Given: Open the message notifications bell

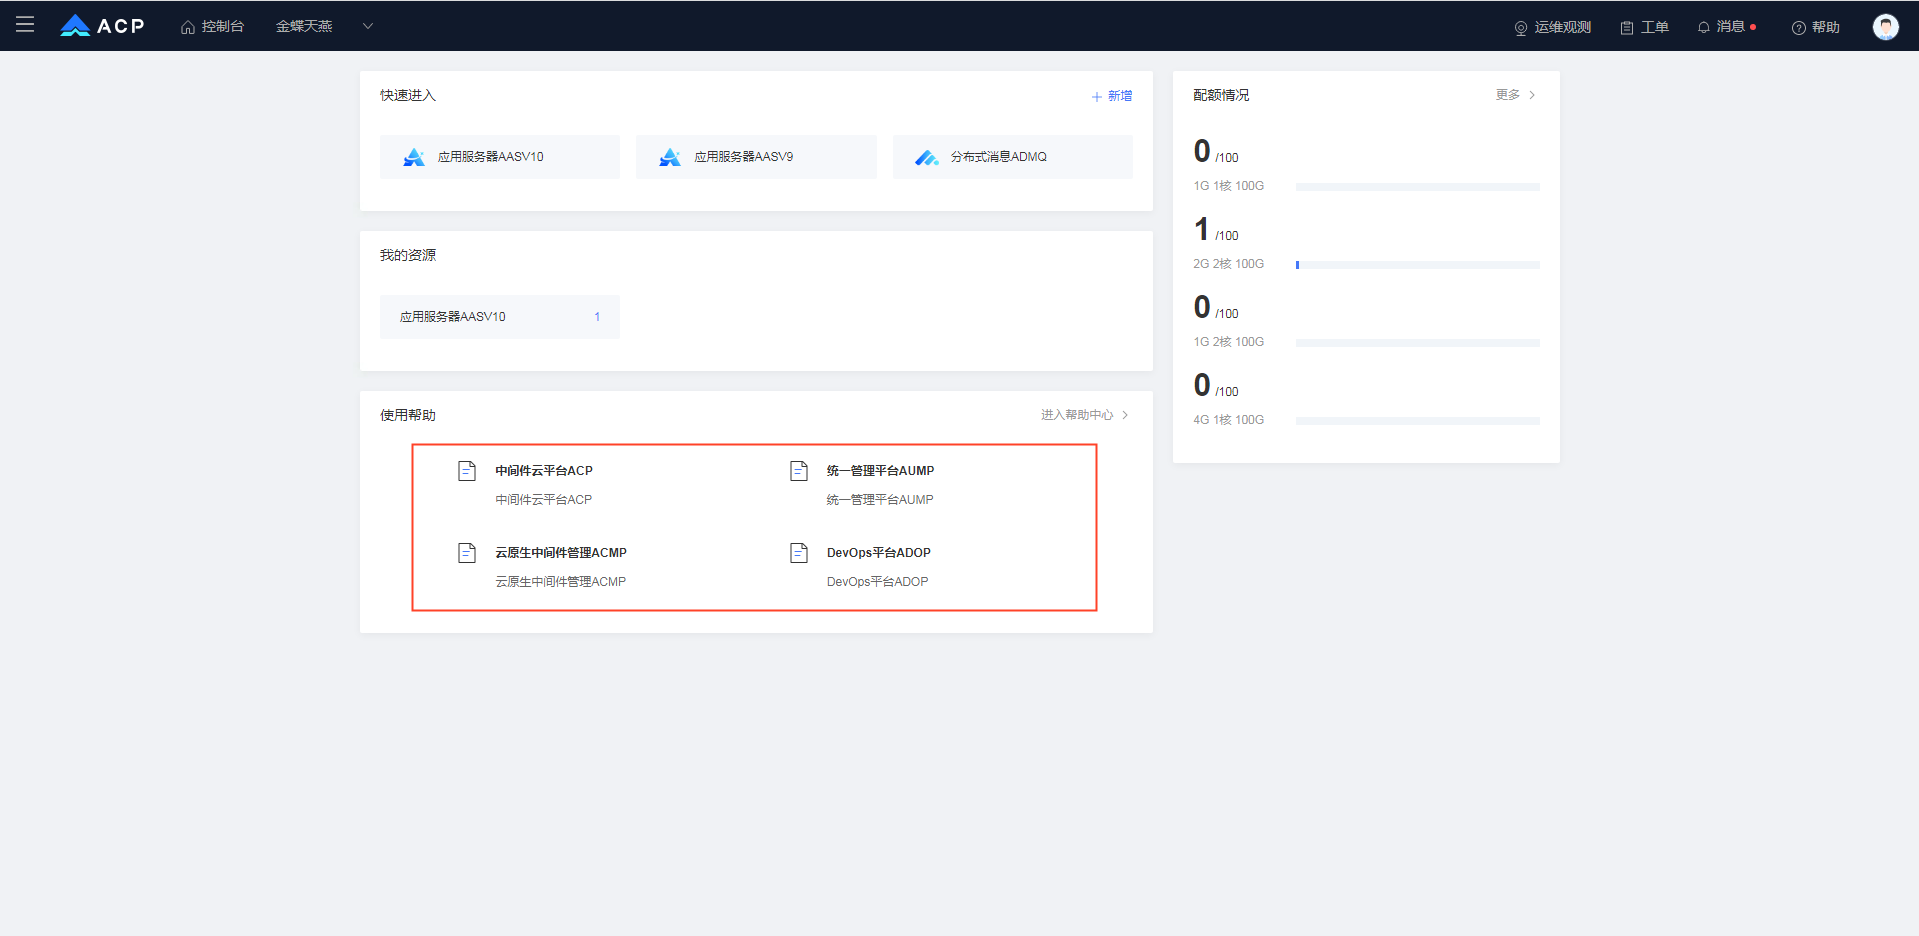Looking at the screenshot, I should (1704, 27).
